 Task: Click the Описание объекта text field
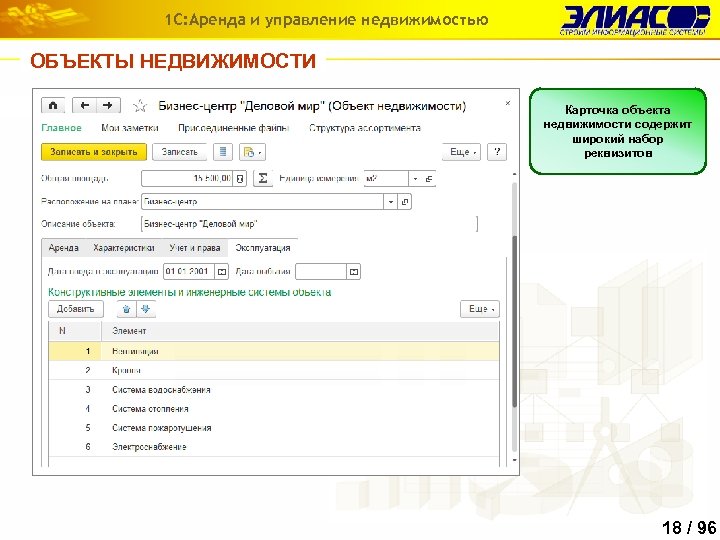(310, 224)
